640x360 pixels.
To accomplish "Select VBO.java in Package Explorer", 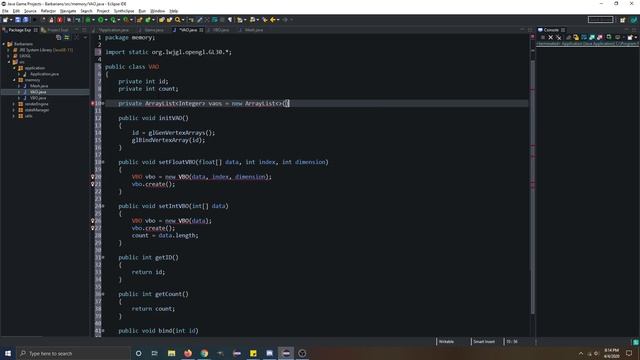I will pyautogui.click(x=38, y=98).
